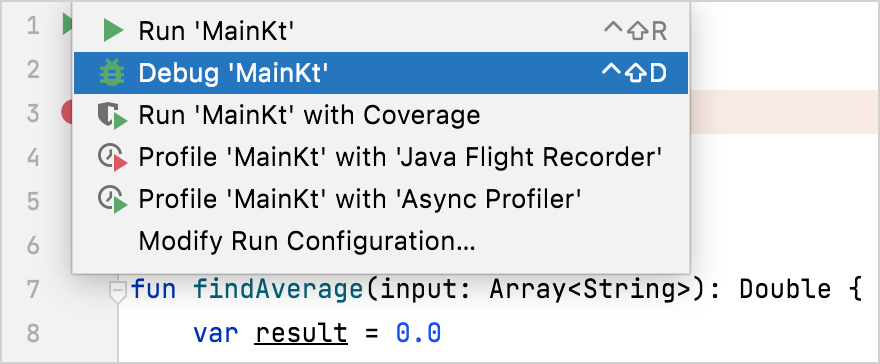The height and width of the screenshot is (364, 880).
Task: Toggle the red breakpoint on line 3
Action: pos(67,113)
